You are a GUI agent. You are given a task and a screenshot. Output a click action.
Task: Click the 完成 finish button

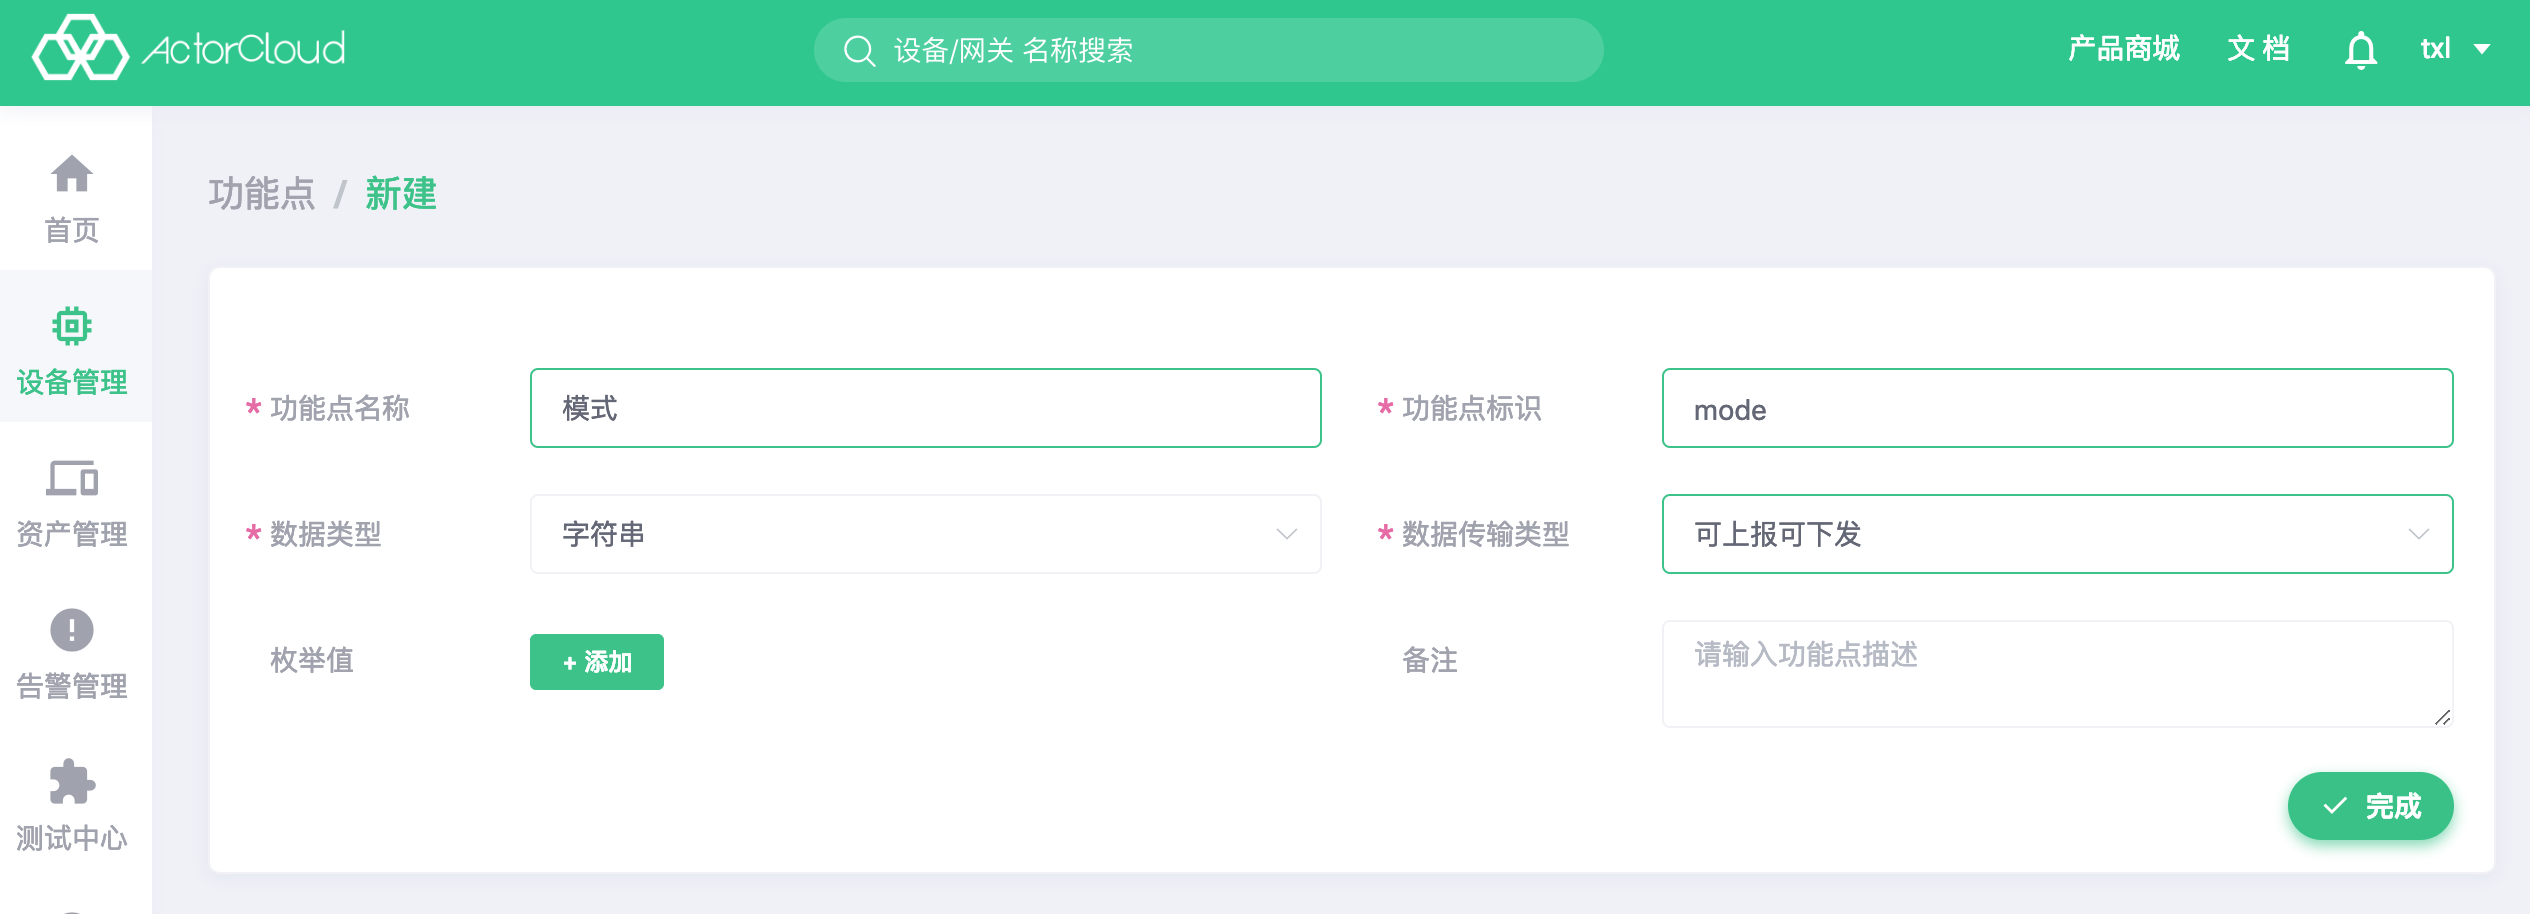(2370, 806)
